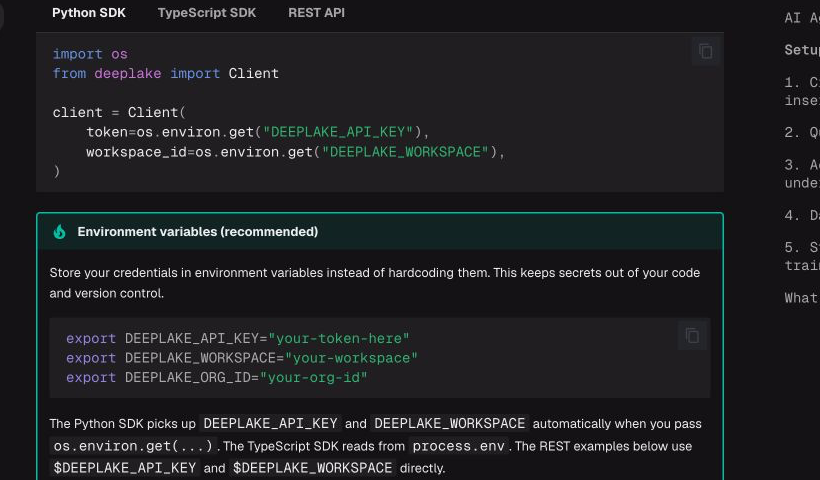Screen dimensions: 820x480
Task: Click the "import os" code line
Action: point(90,54)
